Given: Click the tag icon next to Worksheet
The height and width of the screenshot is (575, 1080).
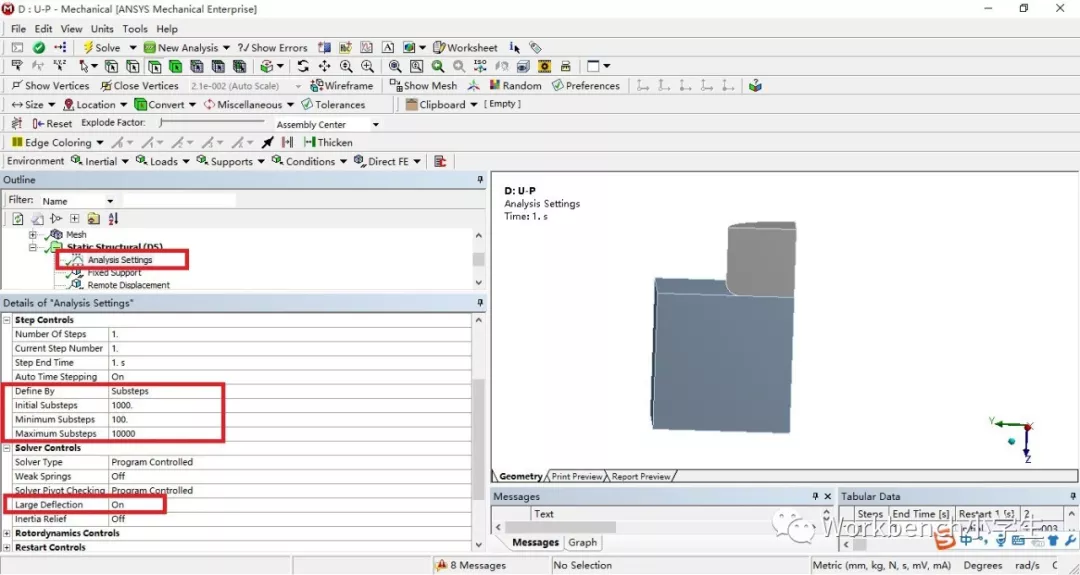Looking at the screenshot, I should point(535,48).
